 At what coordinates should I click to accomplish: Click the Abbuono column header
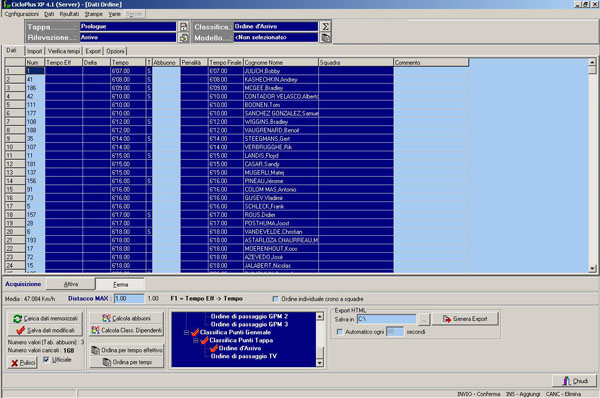tap(166, 62)
